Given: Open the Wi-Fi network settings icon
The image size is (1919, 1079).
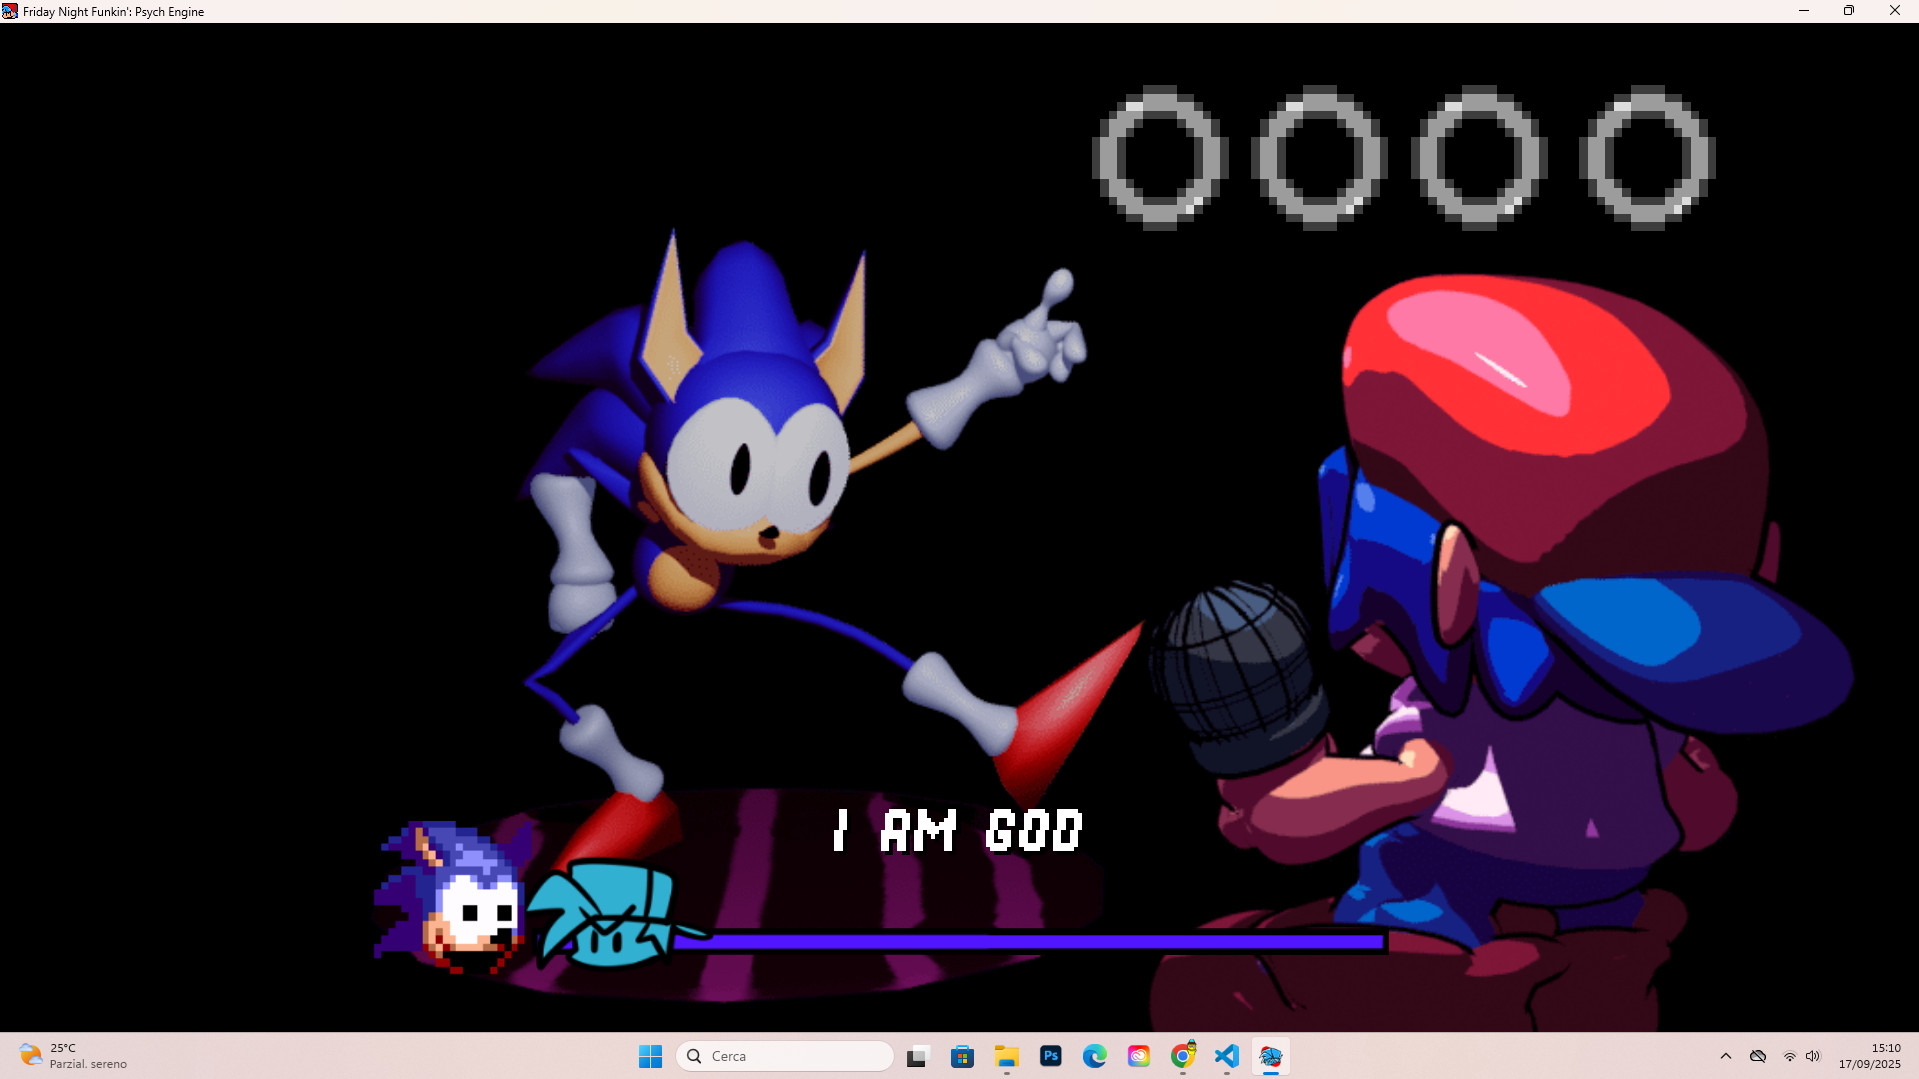Looking at the screenshot, I should pyautogui.click(x=1790, y=1056).
